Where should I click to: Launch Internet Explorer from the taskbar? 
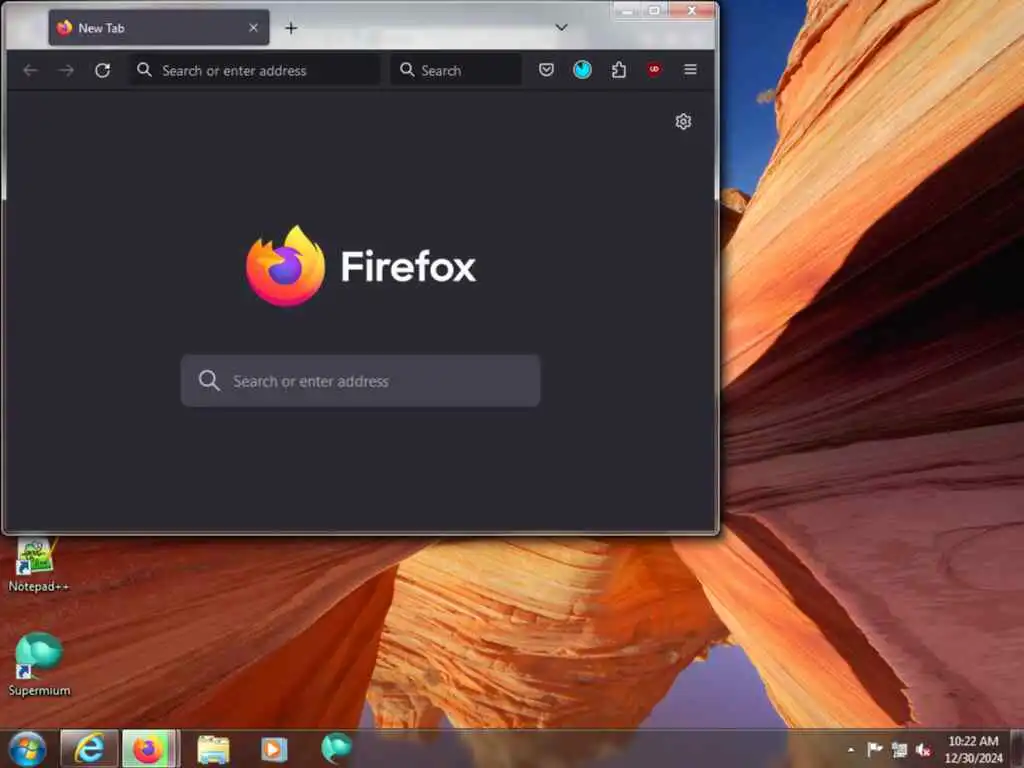tap(89, 748)
